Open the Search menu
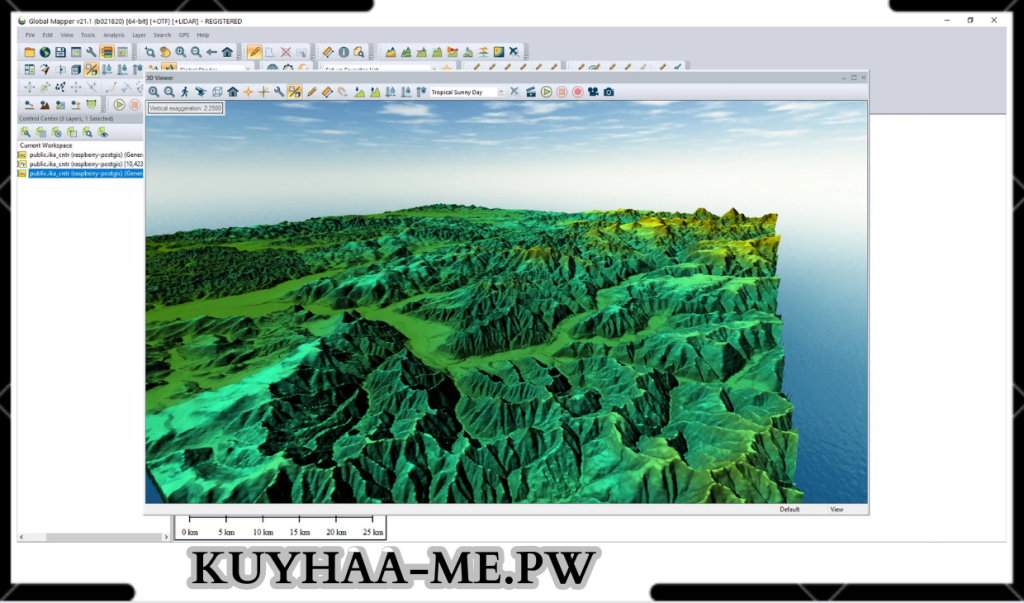1024x603 pixels. point(162,35)
